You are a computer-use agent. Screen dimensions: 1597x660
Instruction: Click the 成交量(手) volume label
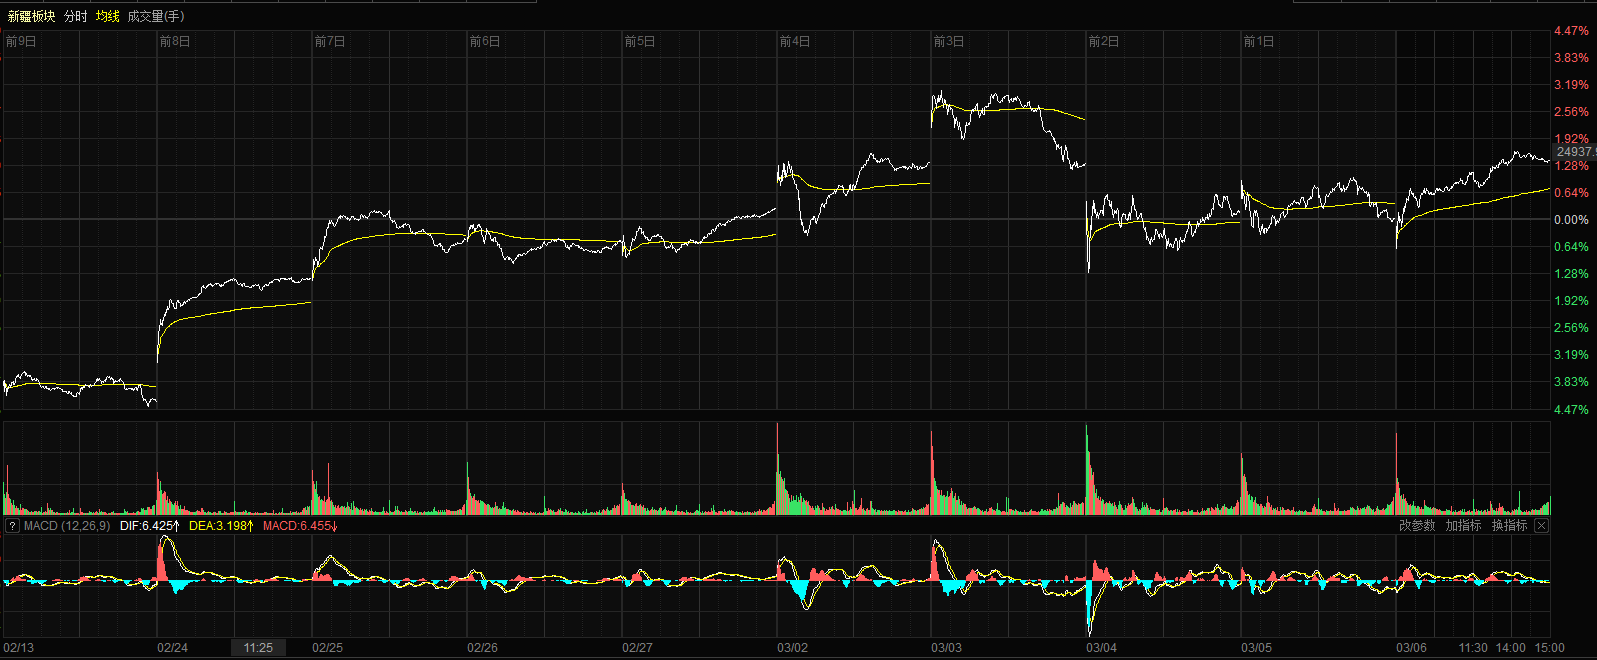(156, 16)
